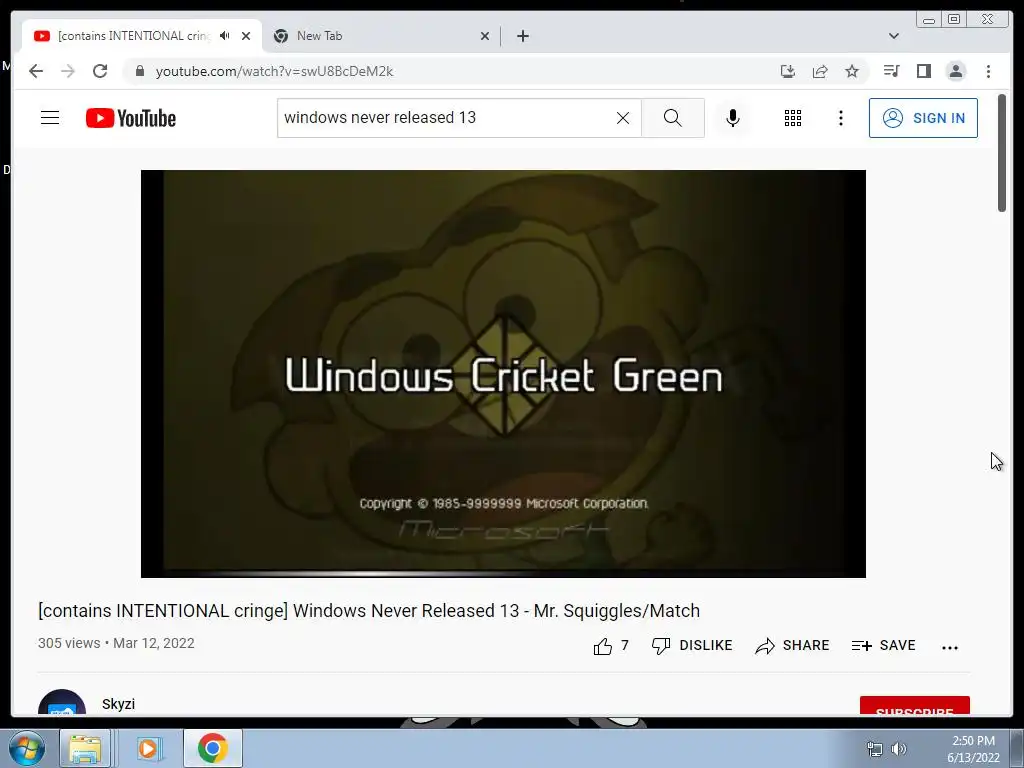Viewport: 1024px width, 768px height.
Task: Open more actions ellipsis under video
Action: pos(950,647)
